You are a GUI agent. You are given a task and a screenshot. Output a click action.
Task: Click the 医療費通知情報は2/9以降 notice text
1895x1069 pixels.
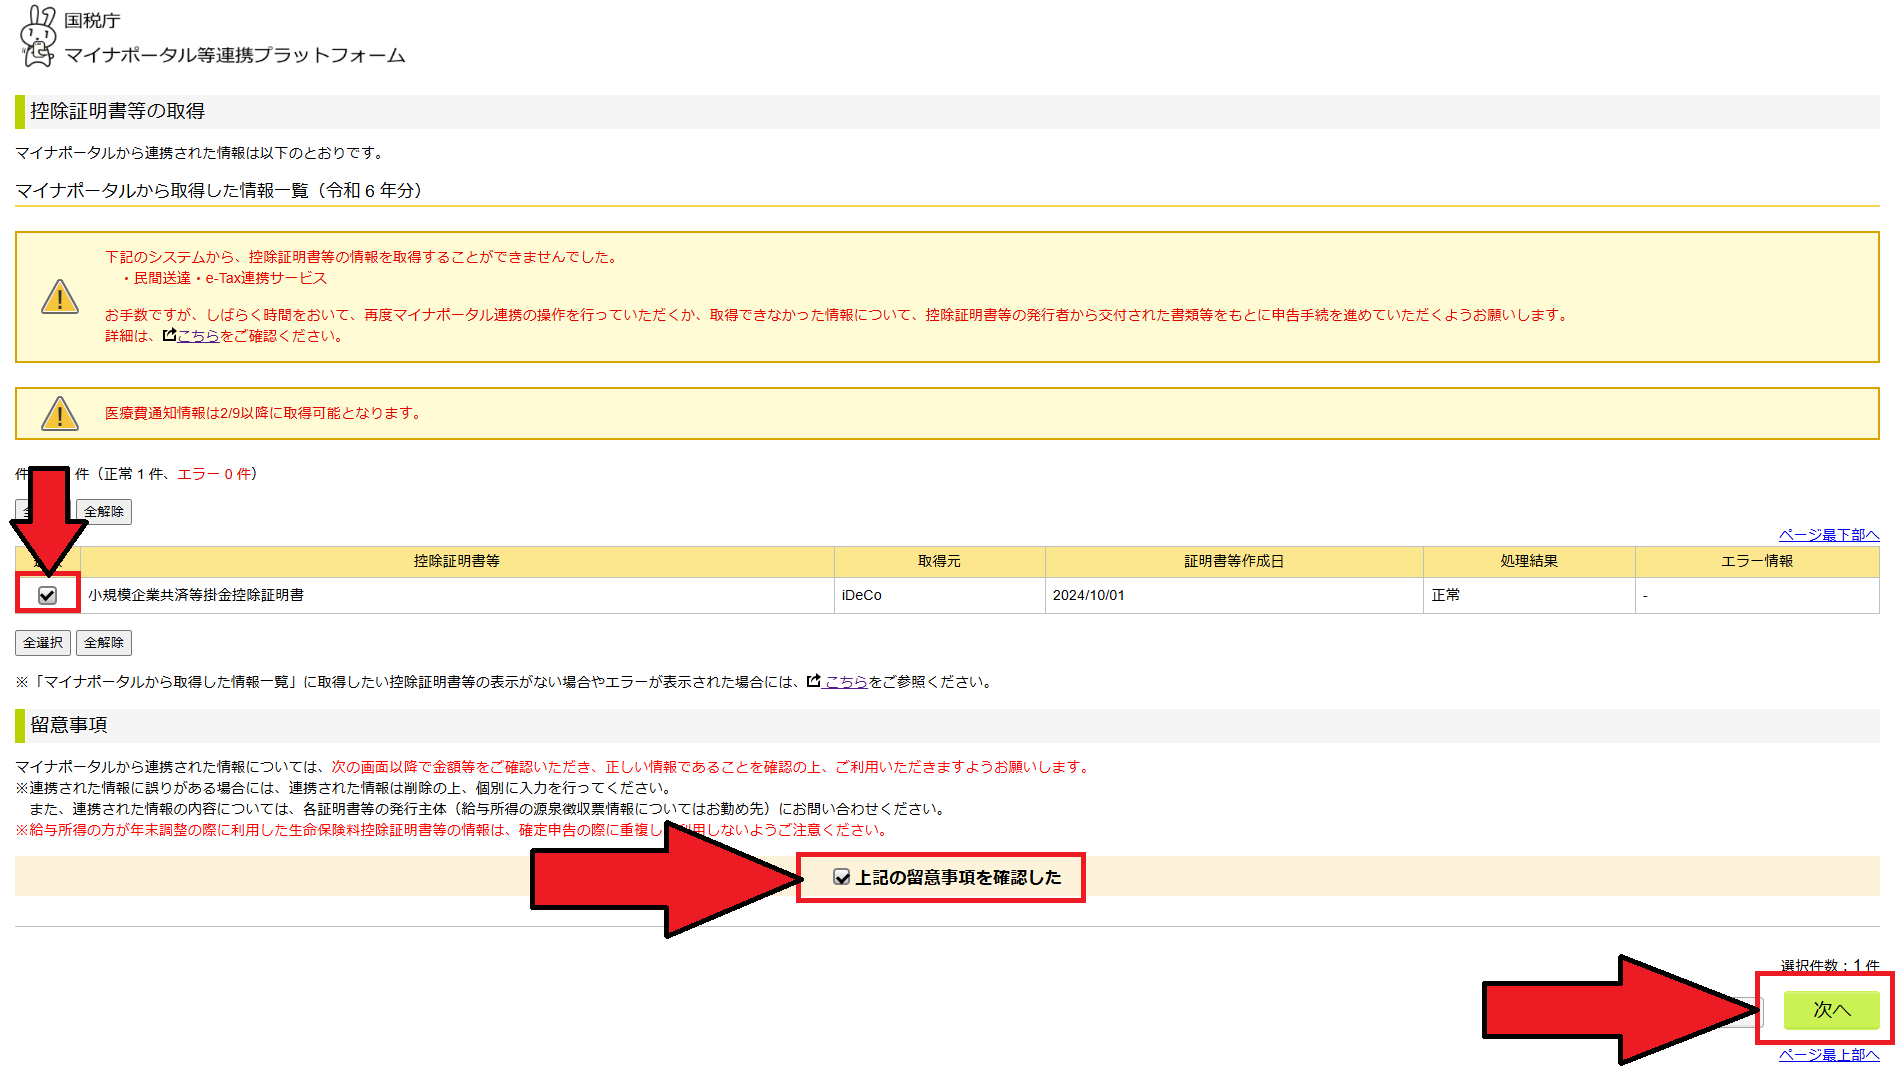[263, 413]
